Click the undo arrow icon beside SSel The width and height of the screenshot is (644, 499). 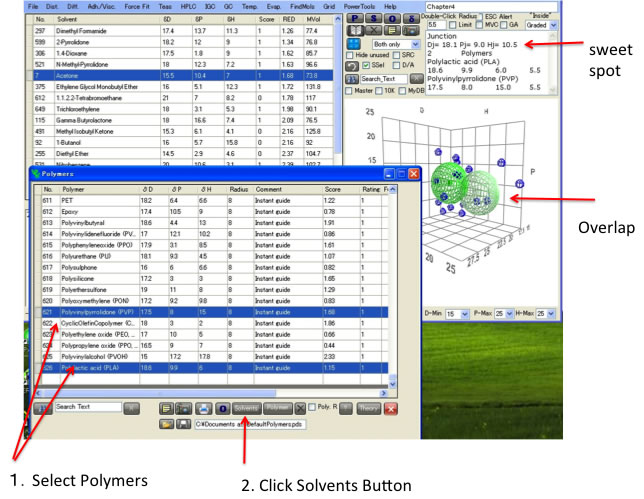click(x=352, y=66)
